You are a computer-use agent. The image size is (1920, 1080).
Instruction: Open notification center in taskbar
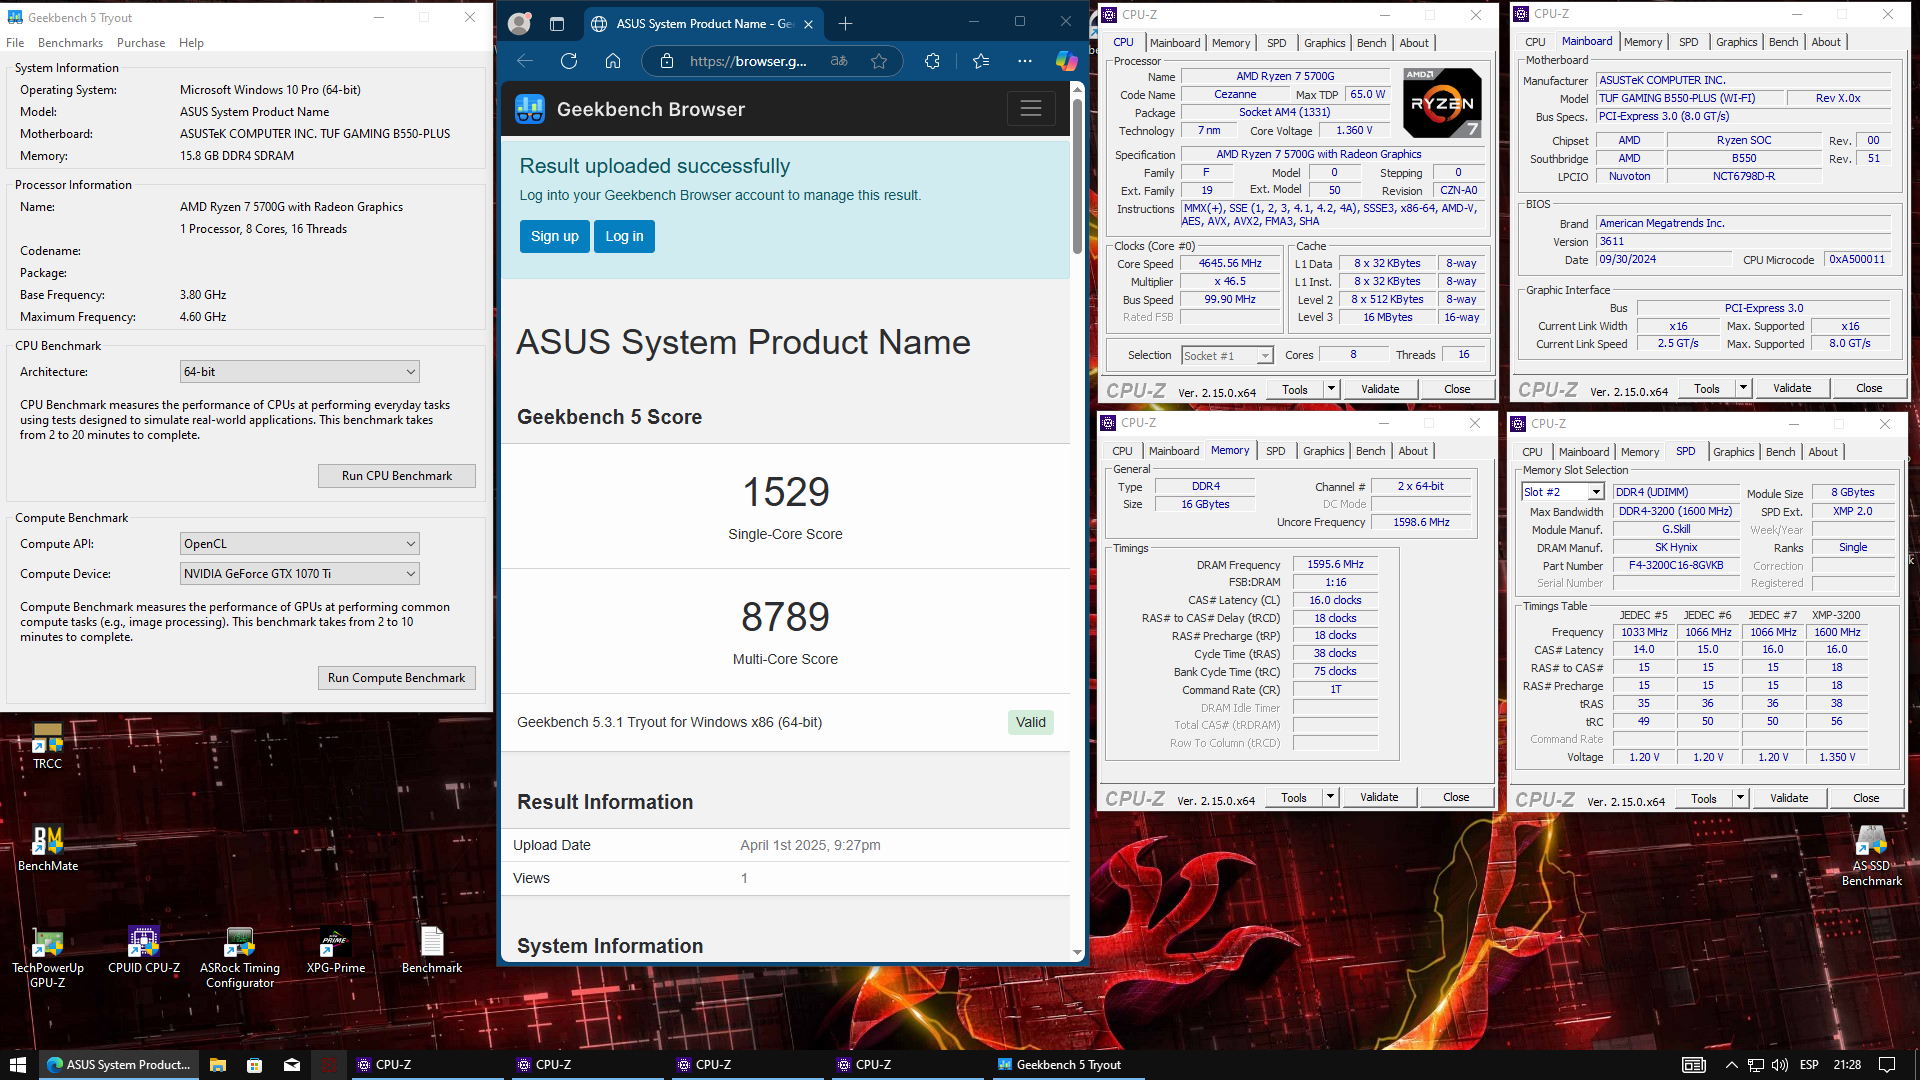click(x=1887, y=1065)
